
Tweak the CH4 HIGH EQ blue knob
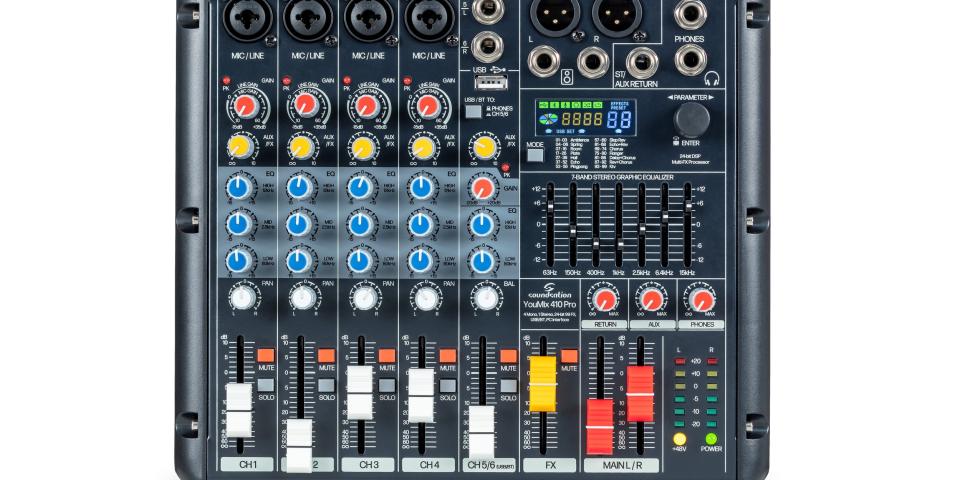(421, 188)
